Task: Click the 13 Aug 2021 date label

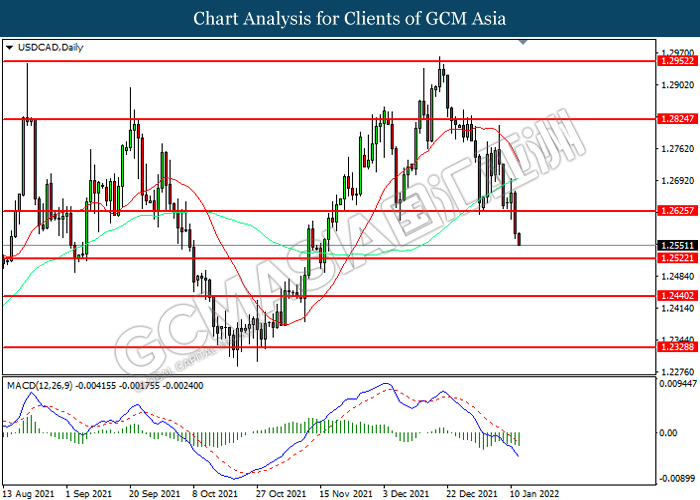Action: pyautogui.click(x=28, y=494)
